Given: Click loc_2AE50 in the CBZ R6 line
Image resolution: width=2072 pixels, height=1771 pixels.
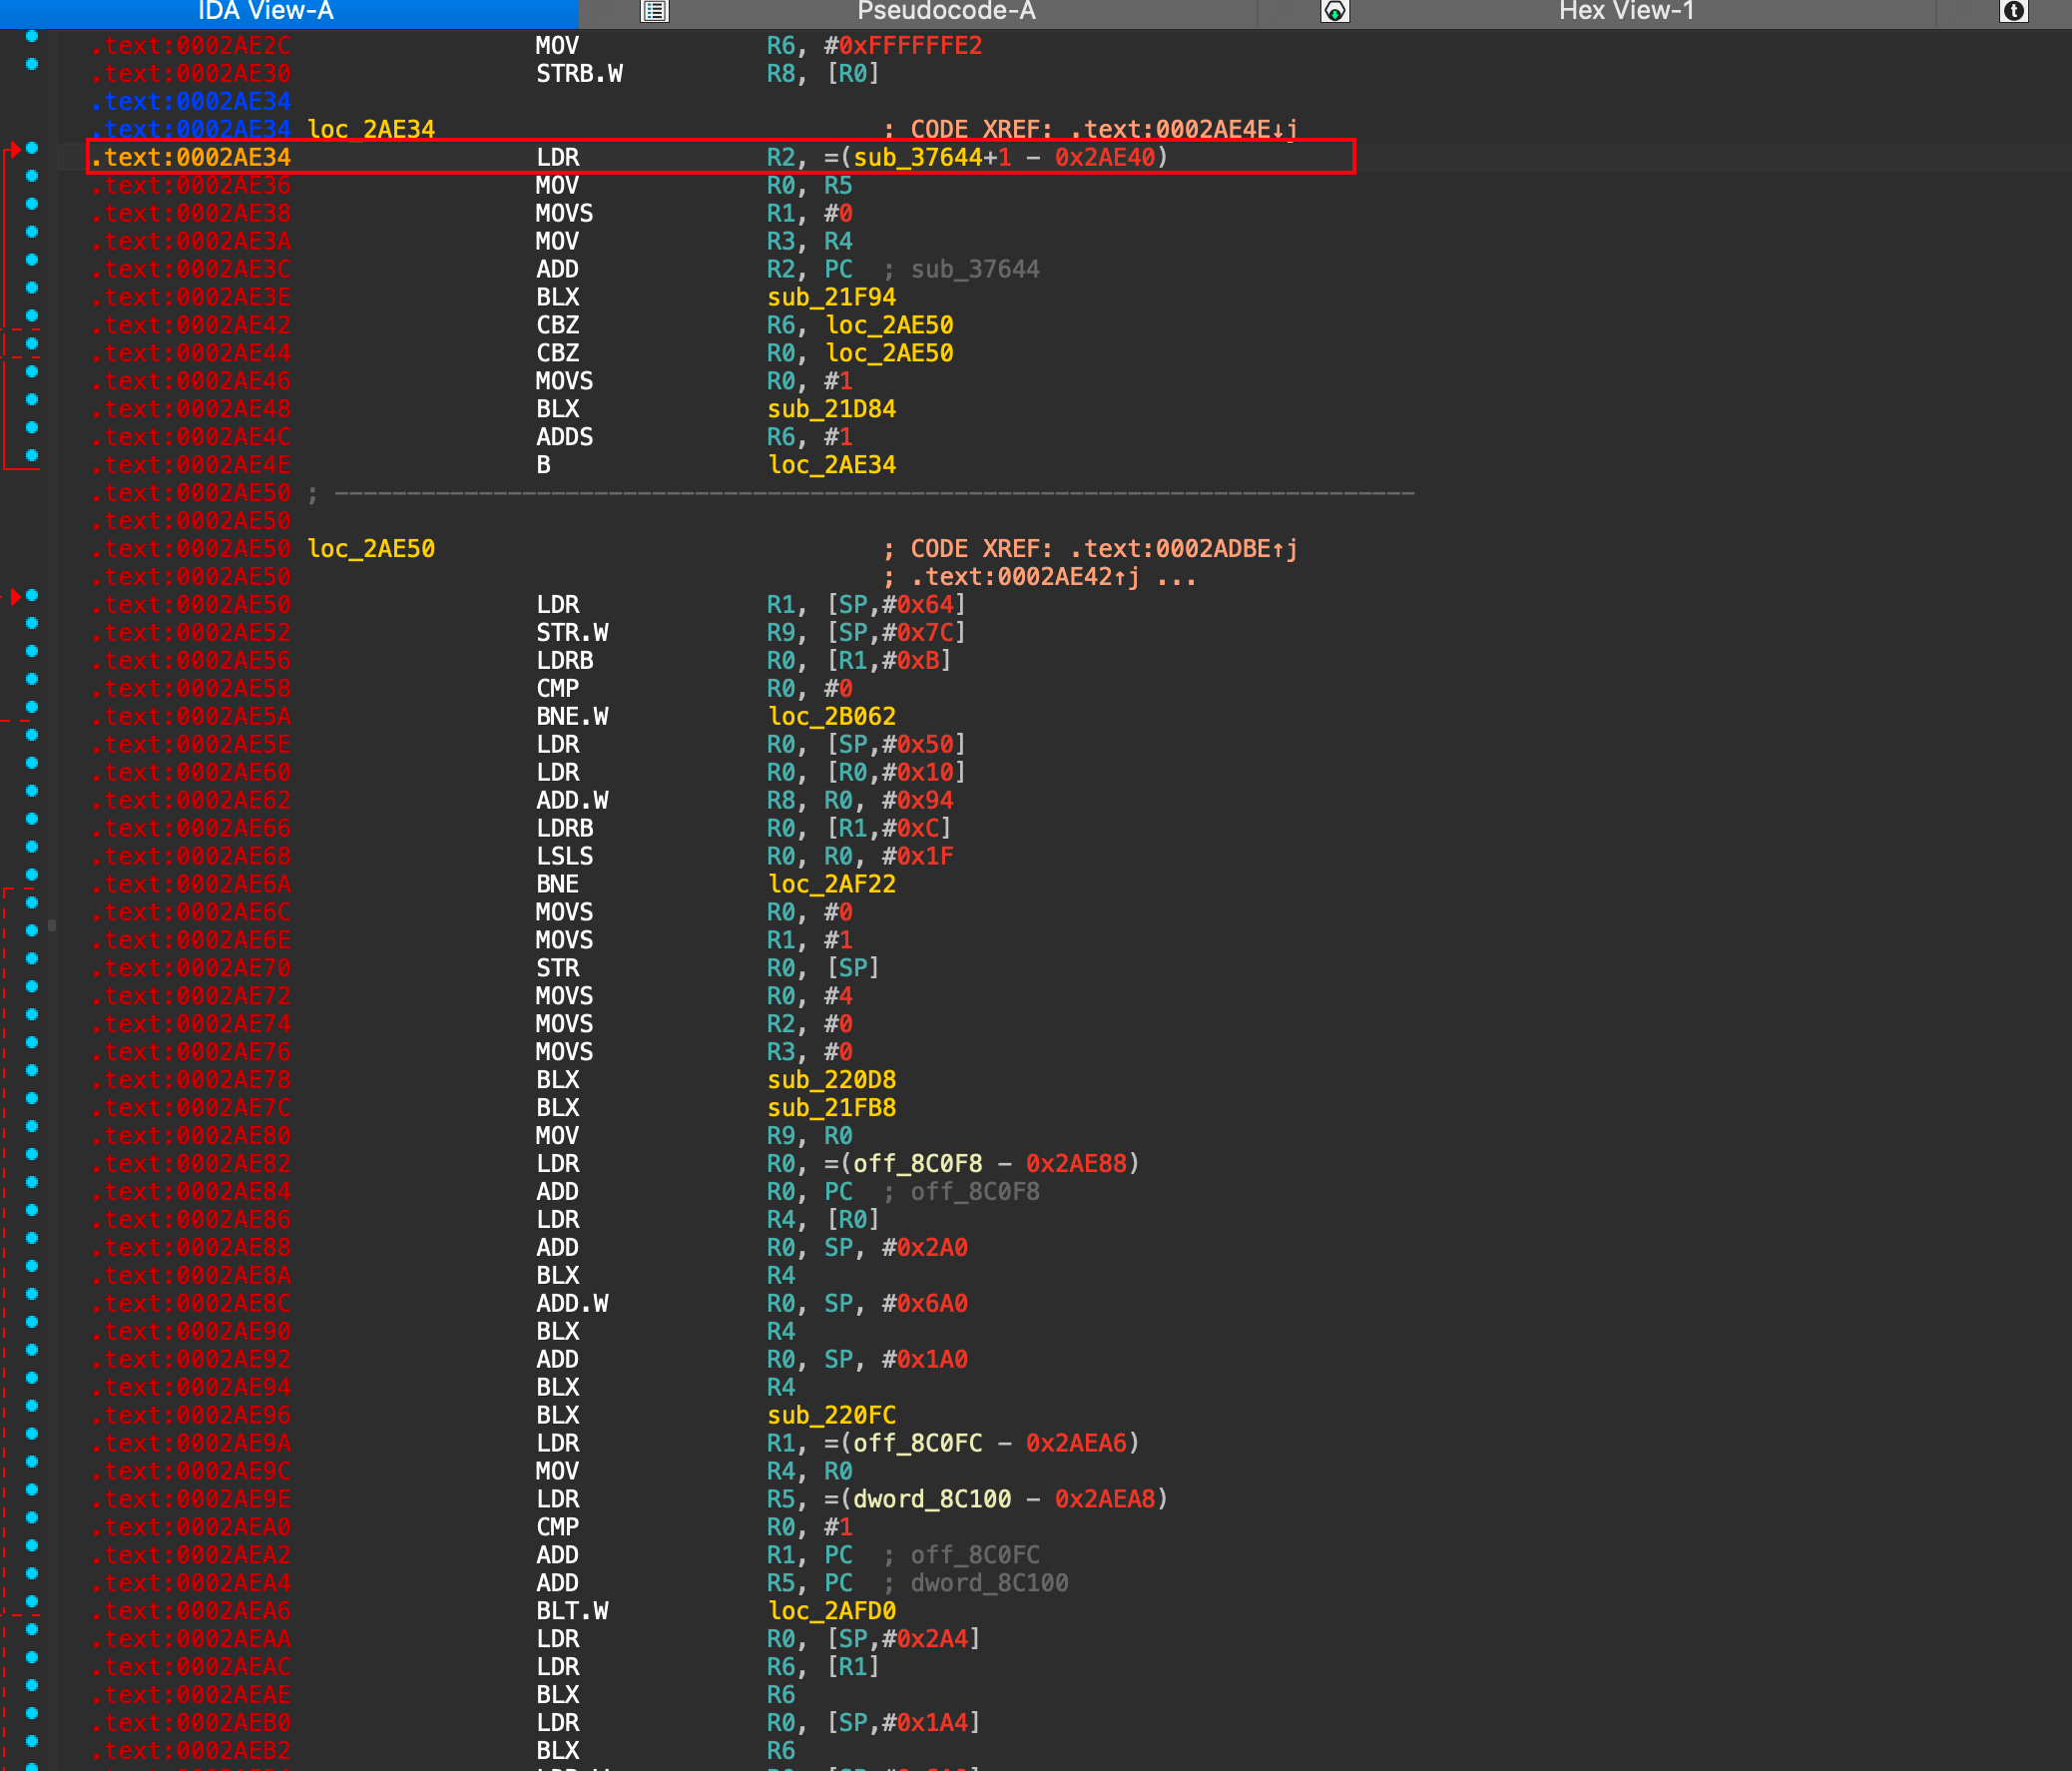Looking at the screenshot, I should pyautogui.click(x=889, y=325).
